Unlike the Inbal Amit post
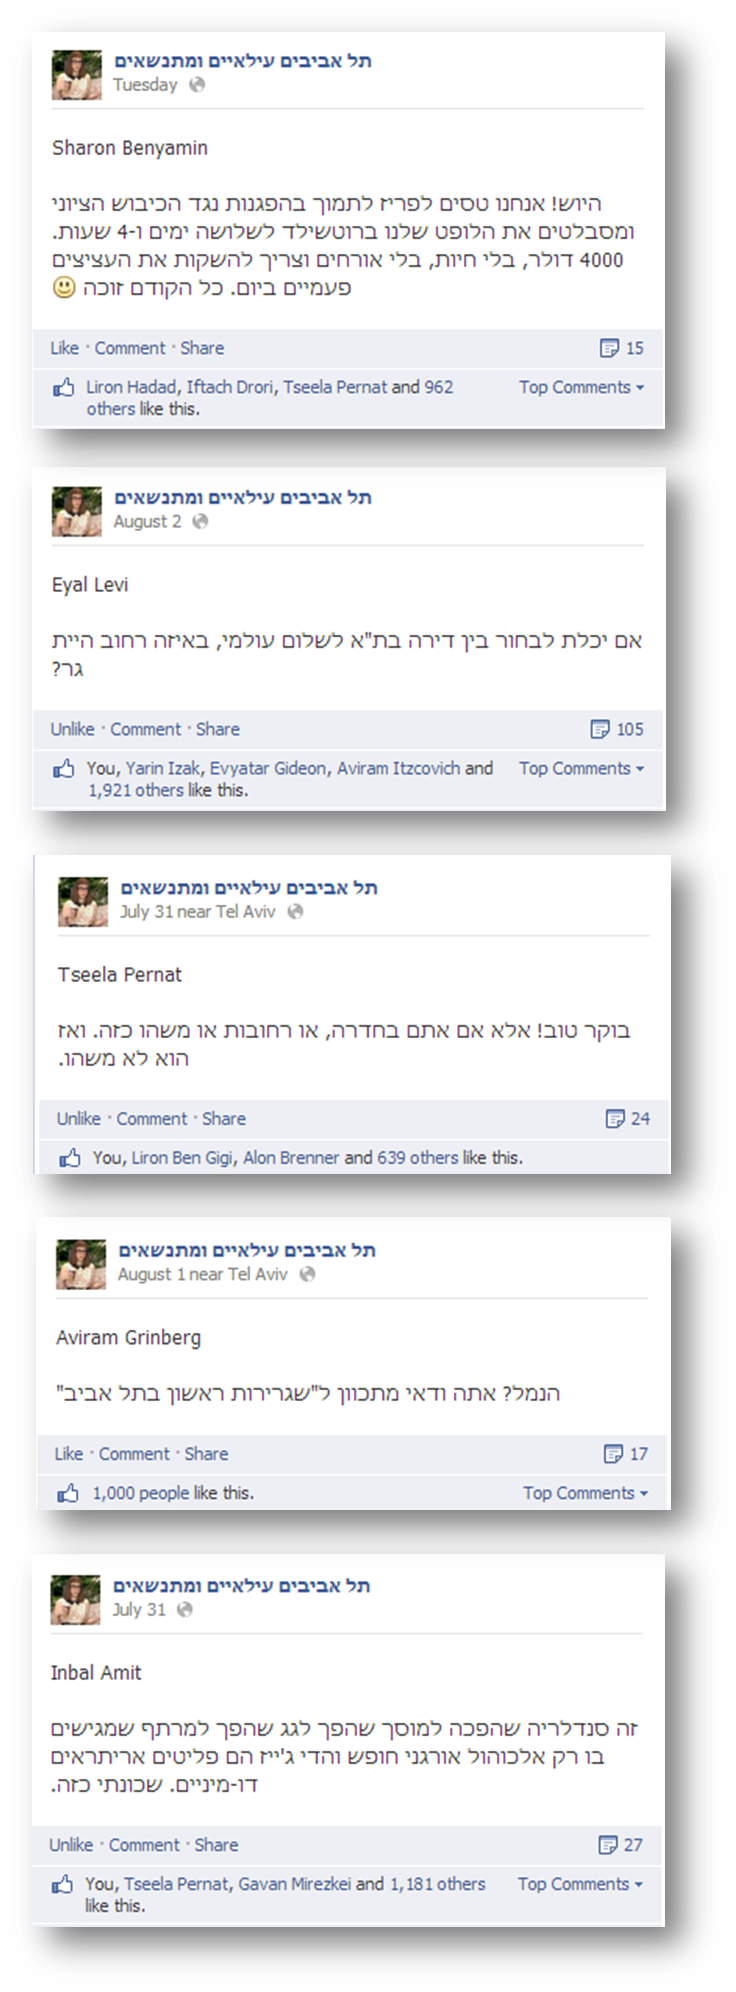736x1992 pixels. point(71,1845)
